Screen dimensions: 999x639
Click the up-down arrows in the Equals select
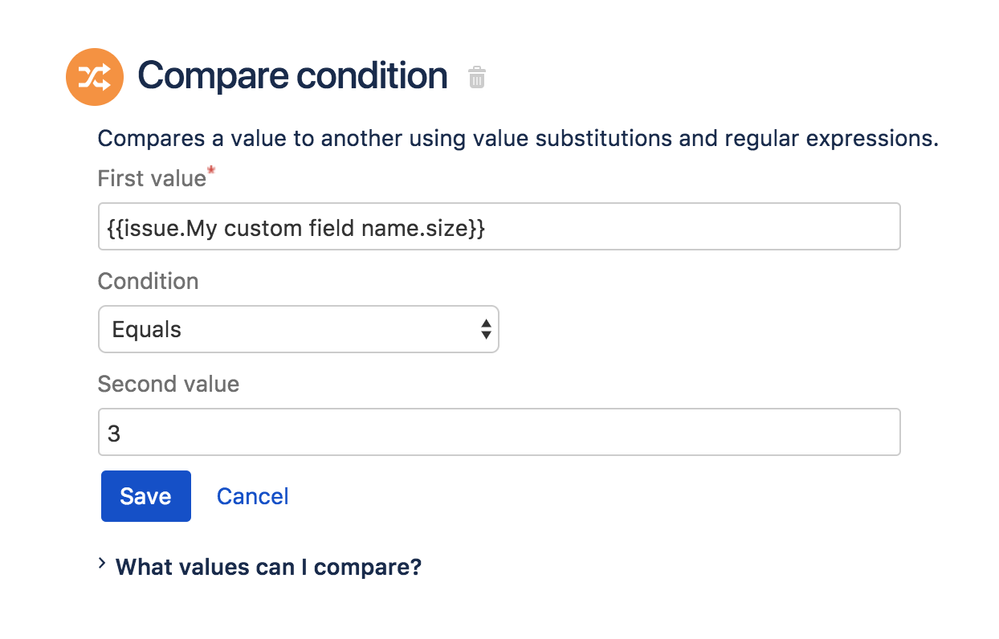pyautogui.click(x=486, y=329)
